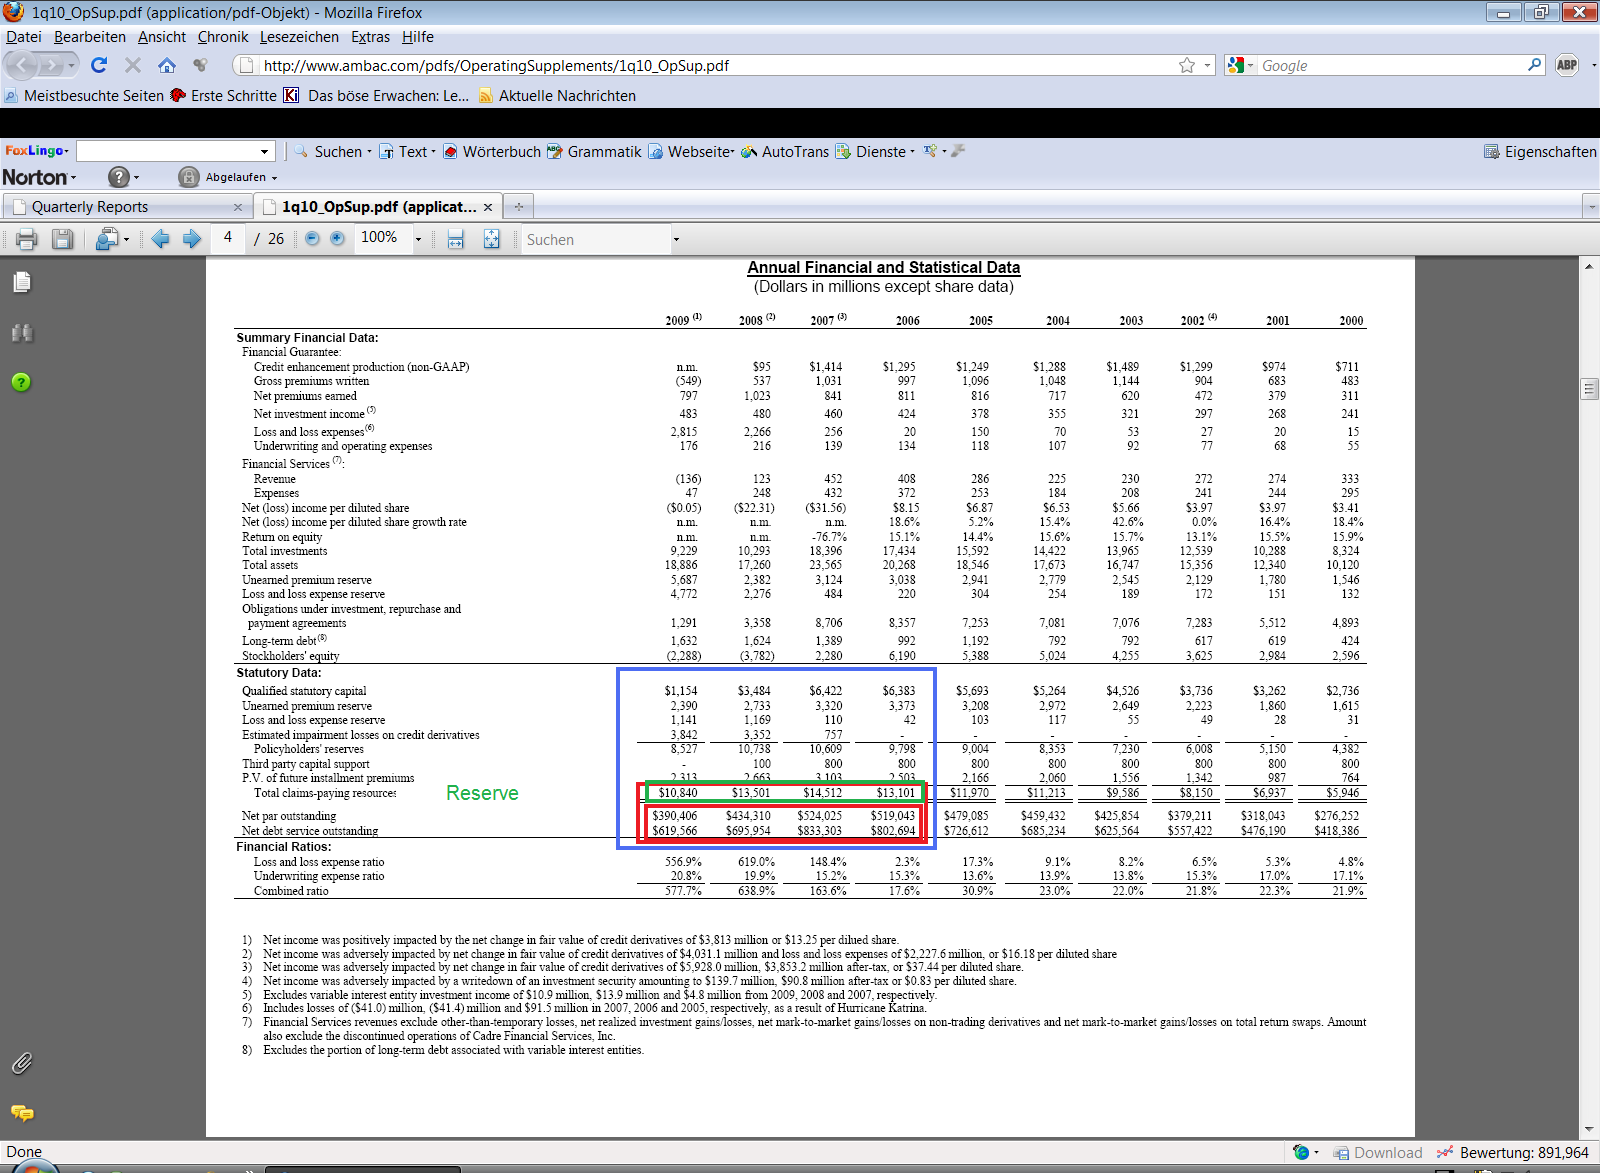Image resolution: width=1600 pixels, height=1173 pixels.
Task: Click the PDF page number field
Action: (x=228, y=238)
